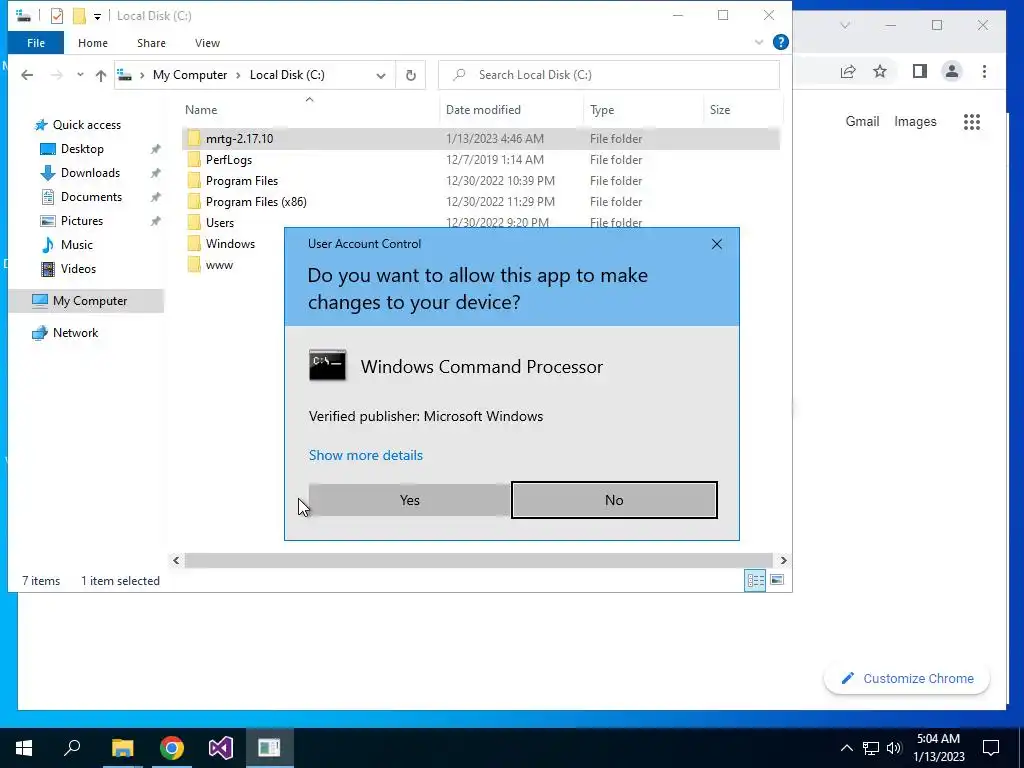Open Explorer help question mark icon
Image resolution: width=1024 pixels, height=768 pixels.
(x=780, y=42)
